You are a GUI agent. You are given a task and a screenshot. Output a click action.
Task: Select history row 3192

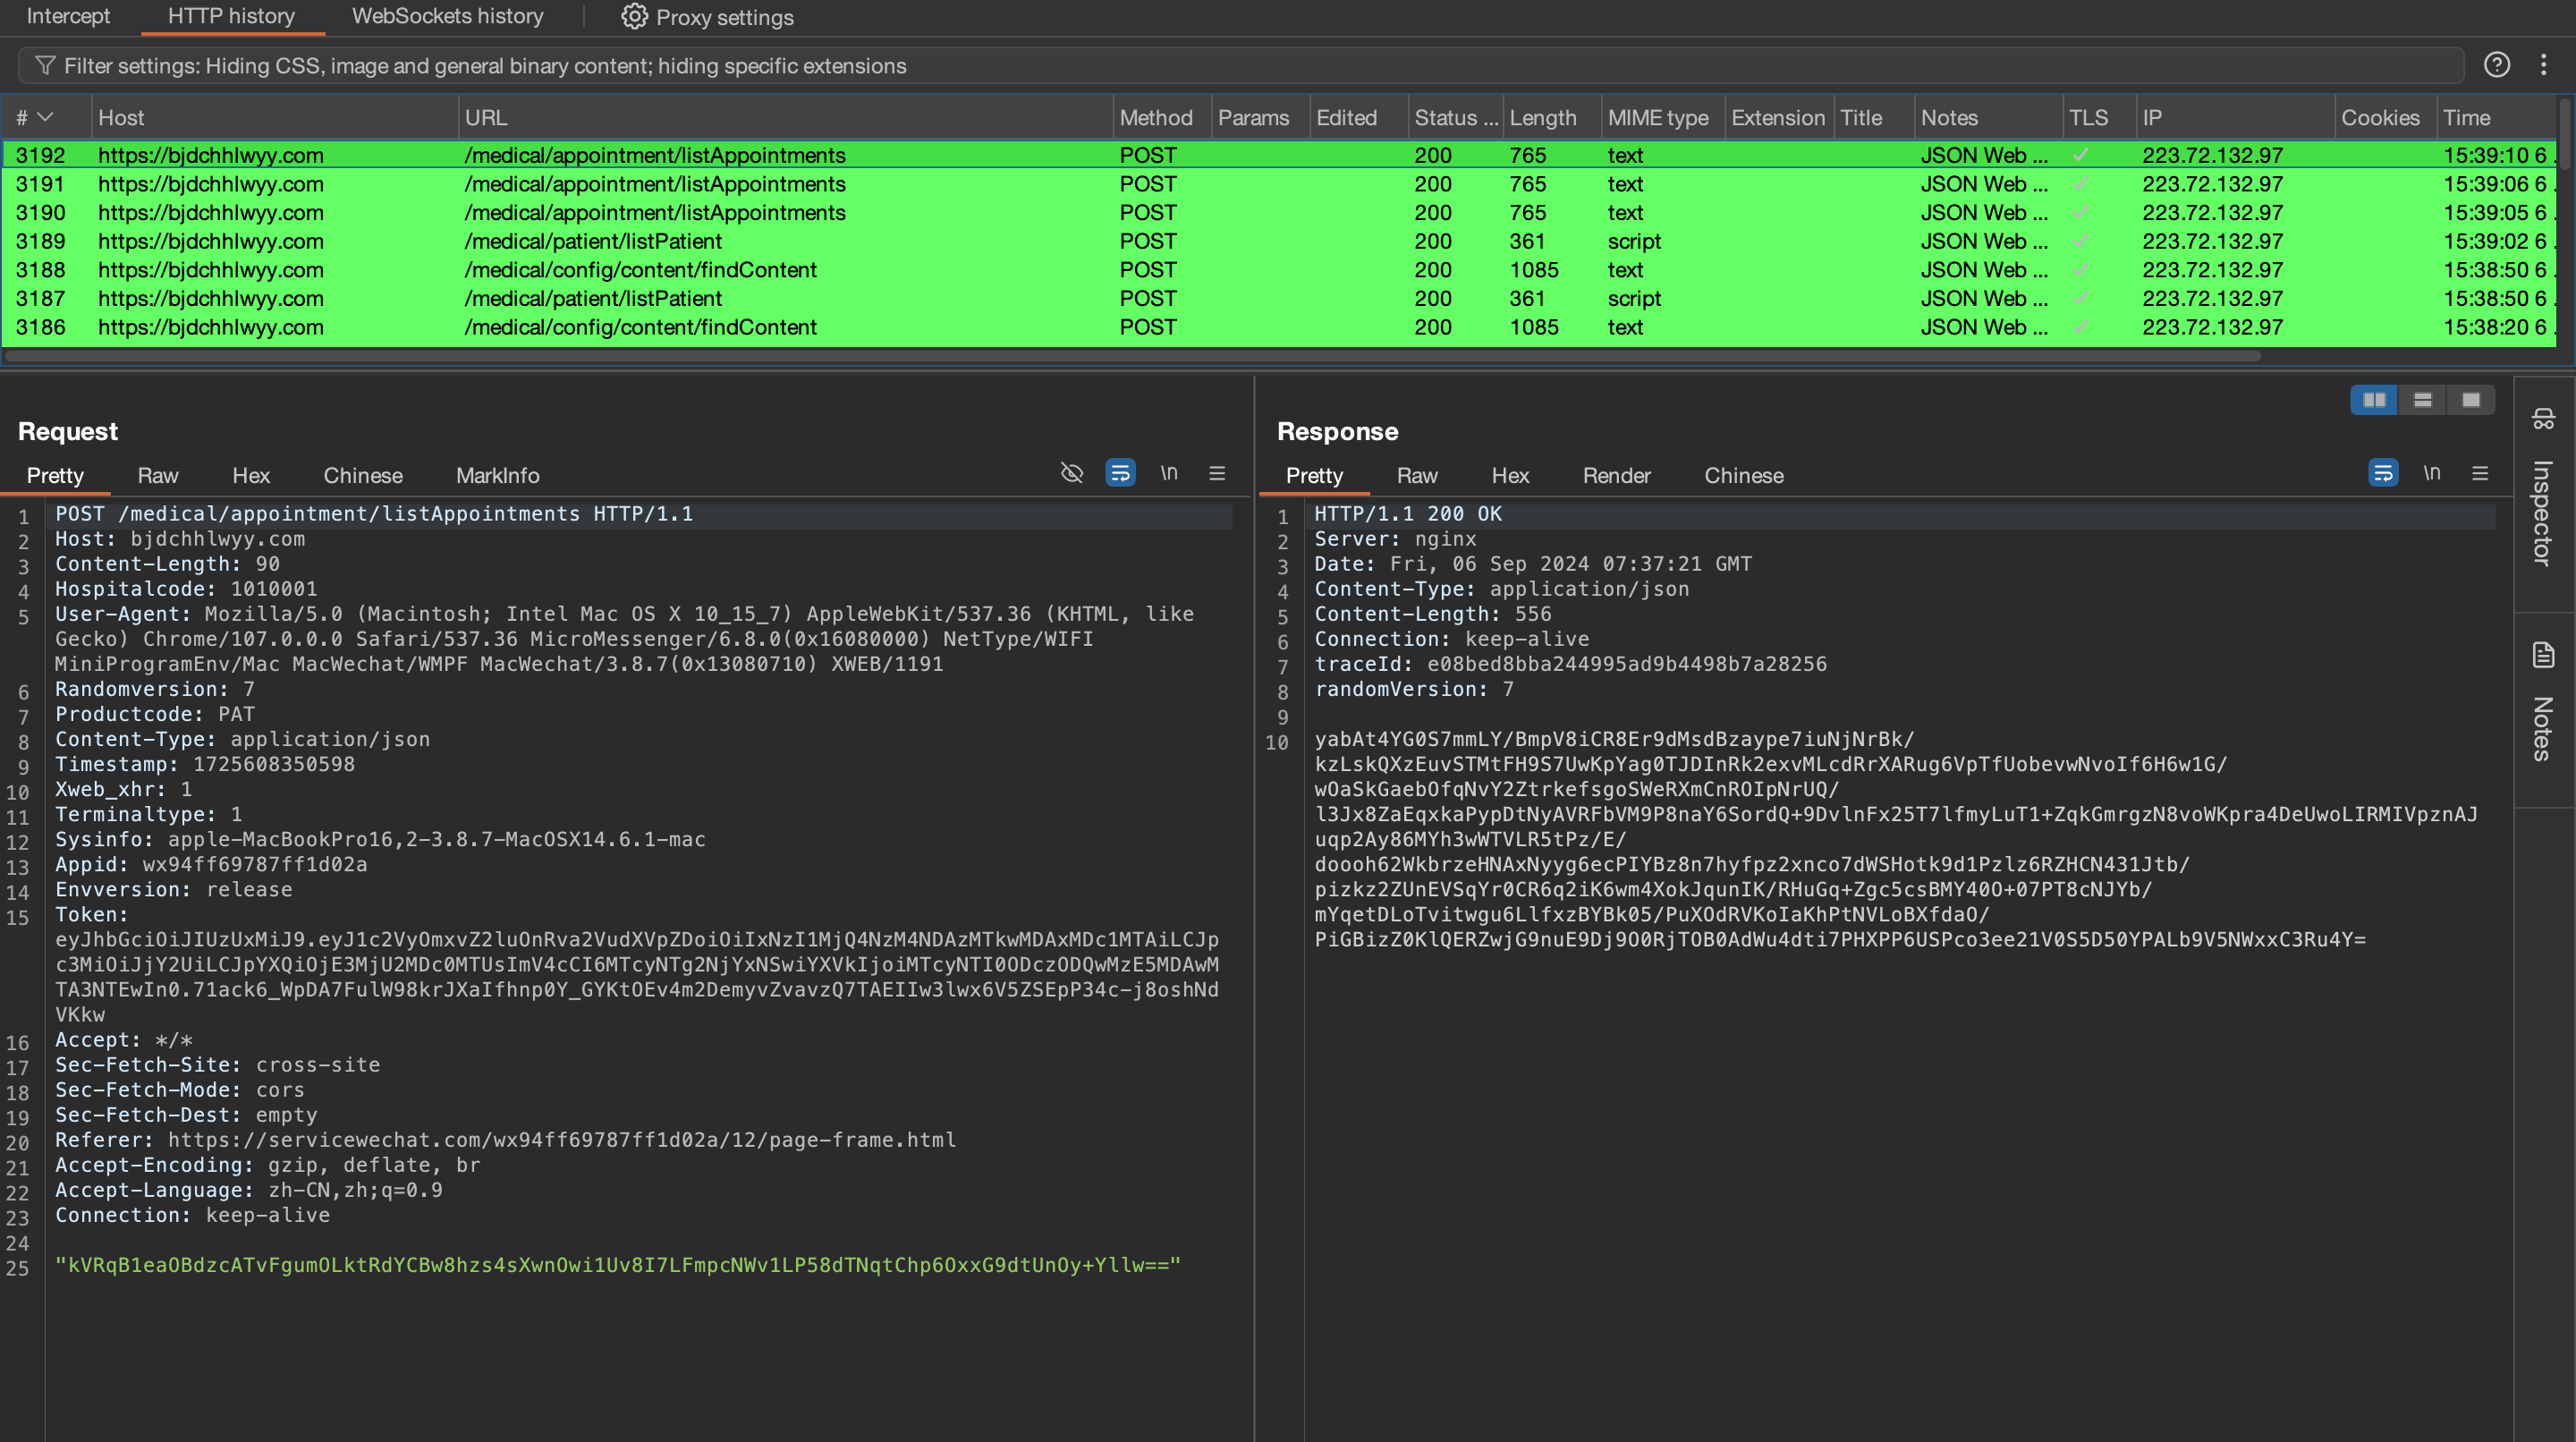pyautogui.click(x=1279, y=155)
